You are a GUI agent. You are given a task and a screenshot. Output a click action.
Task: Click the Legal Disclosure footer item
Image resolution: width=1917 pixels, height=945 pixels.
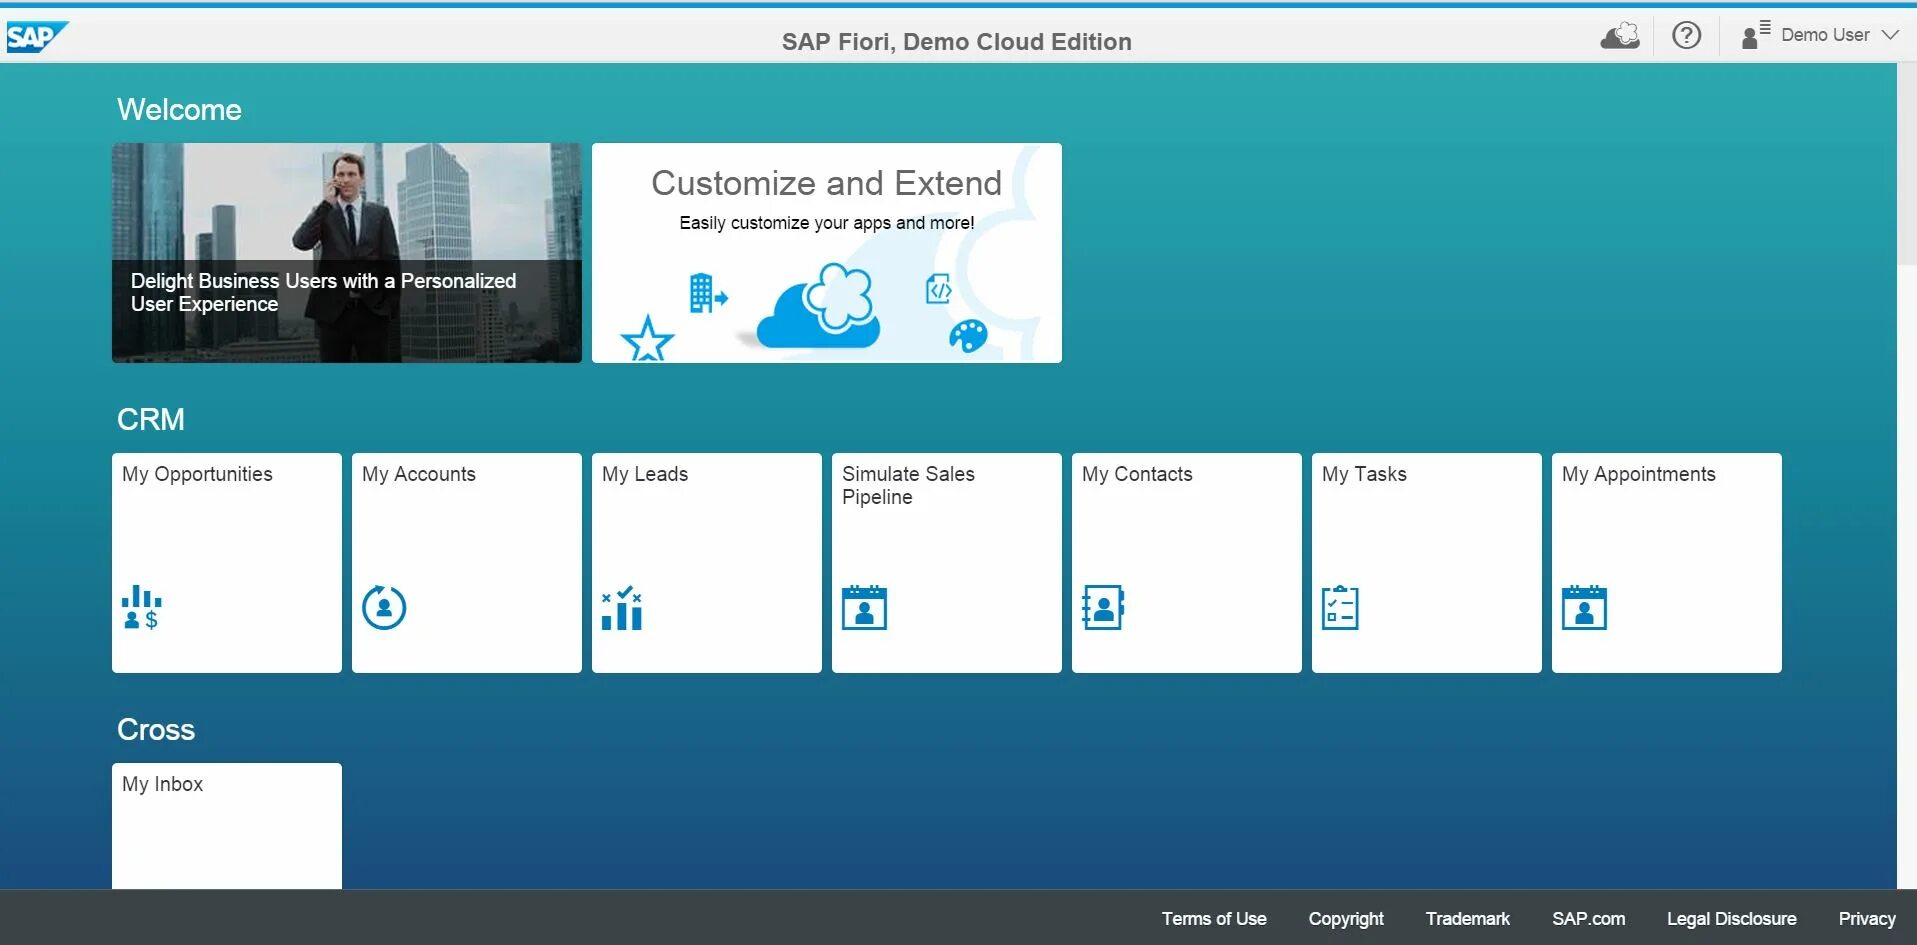pos(1731,918)
